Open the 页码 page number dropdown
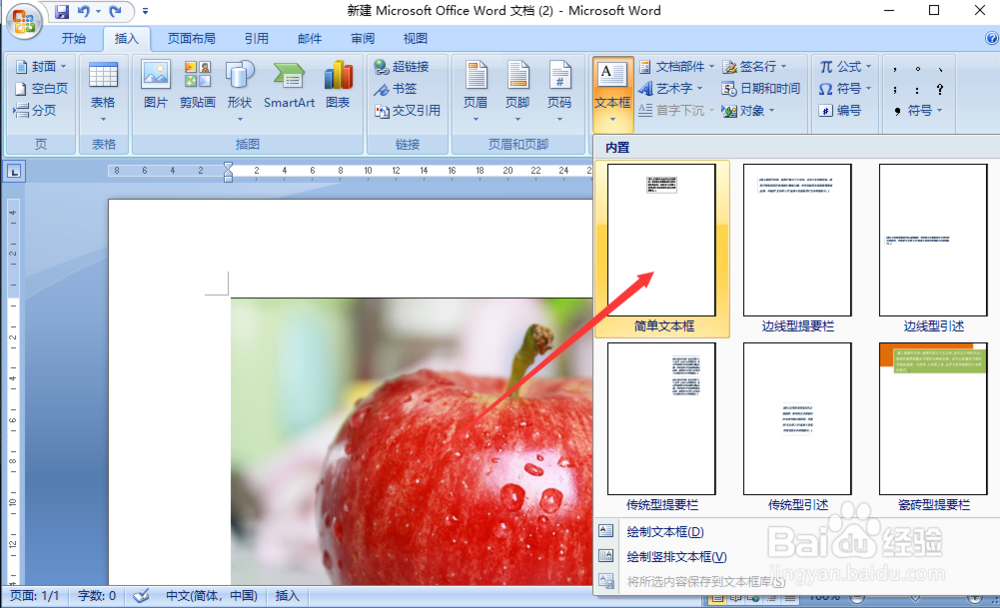 [x=560, y=91]
